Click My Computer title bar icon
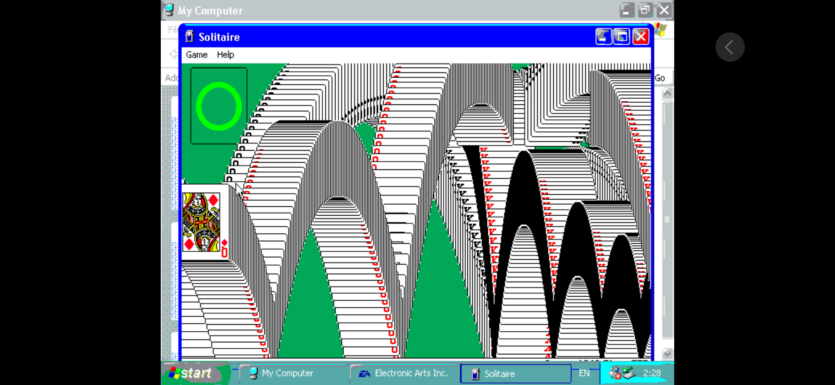The width and height of the screenshot is (835, 385). [169, 10]
